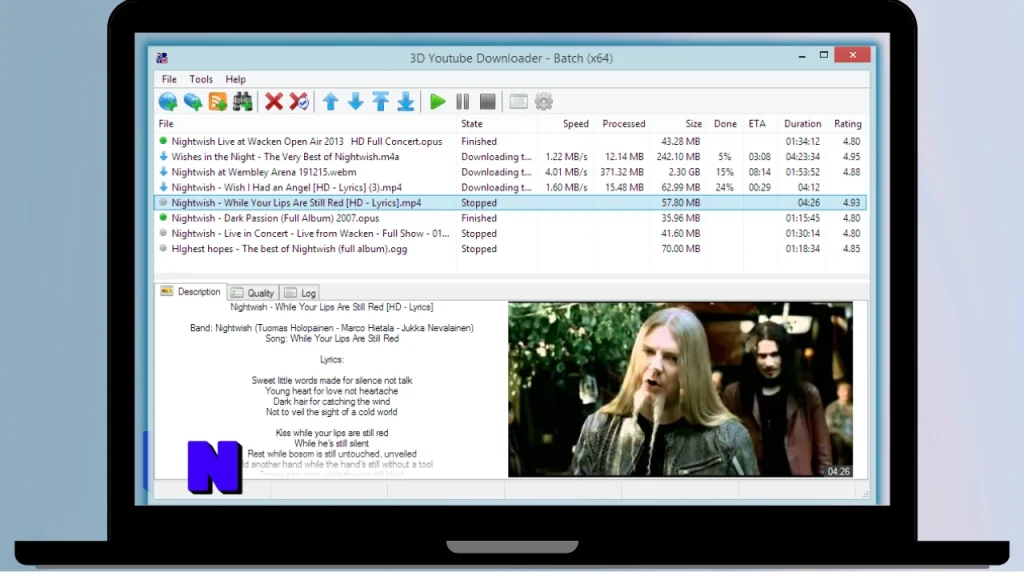Switch to the Quality tab
This screenshot has width=1024, height=576.
[253, 293]
